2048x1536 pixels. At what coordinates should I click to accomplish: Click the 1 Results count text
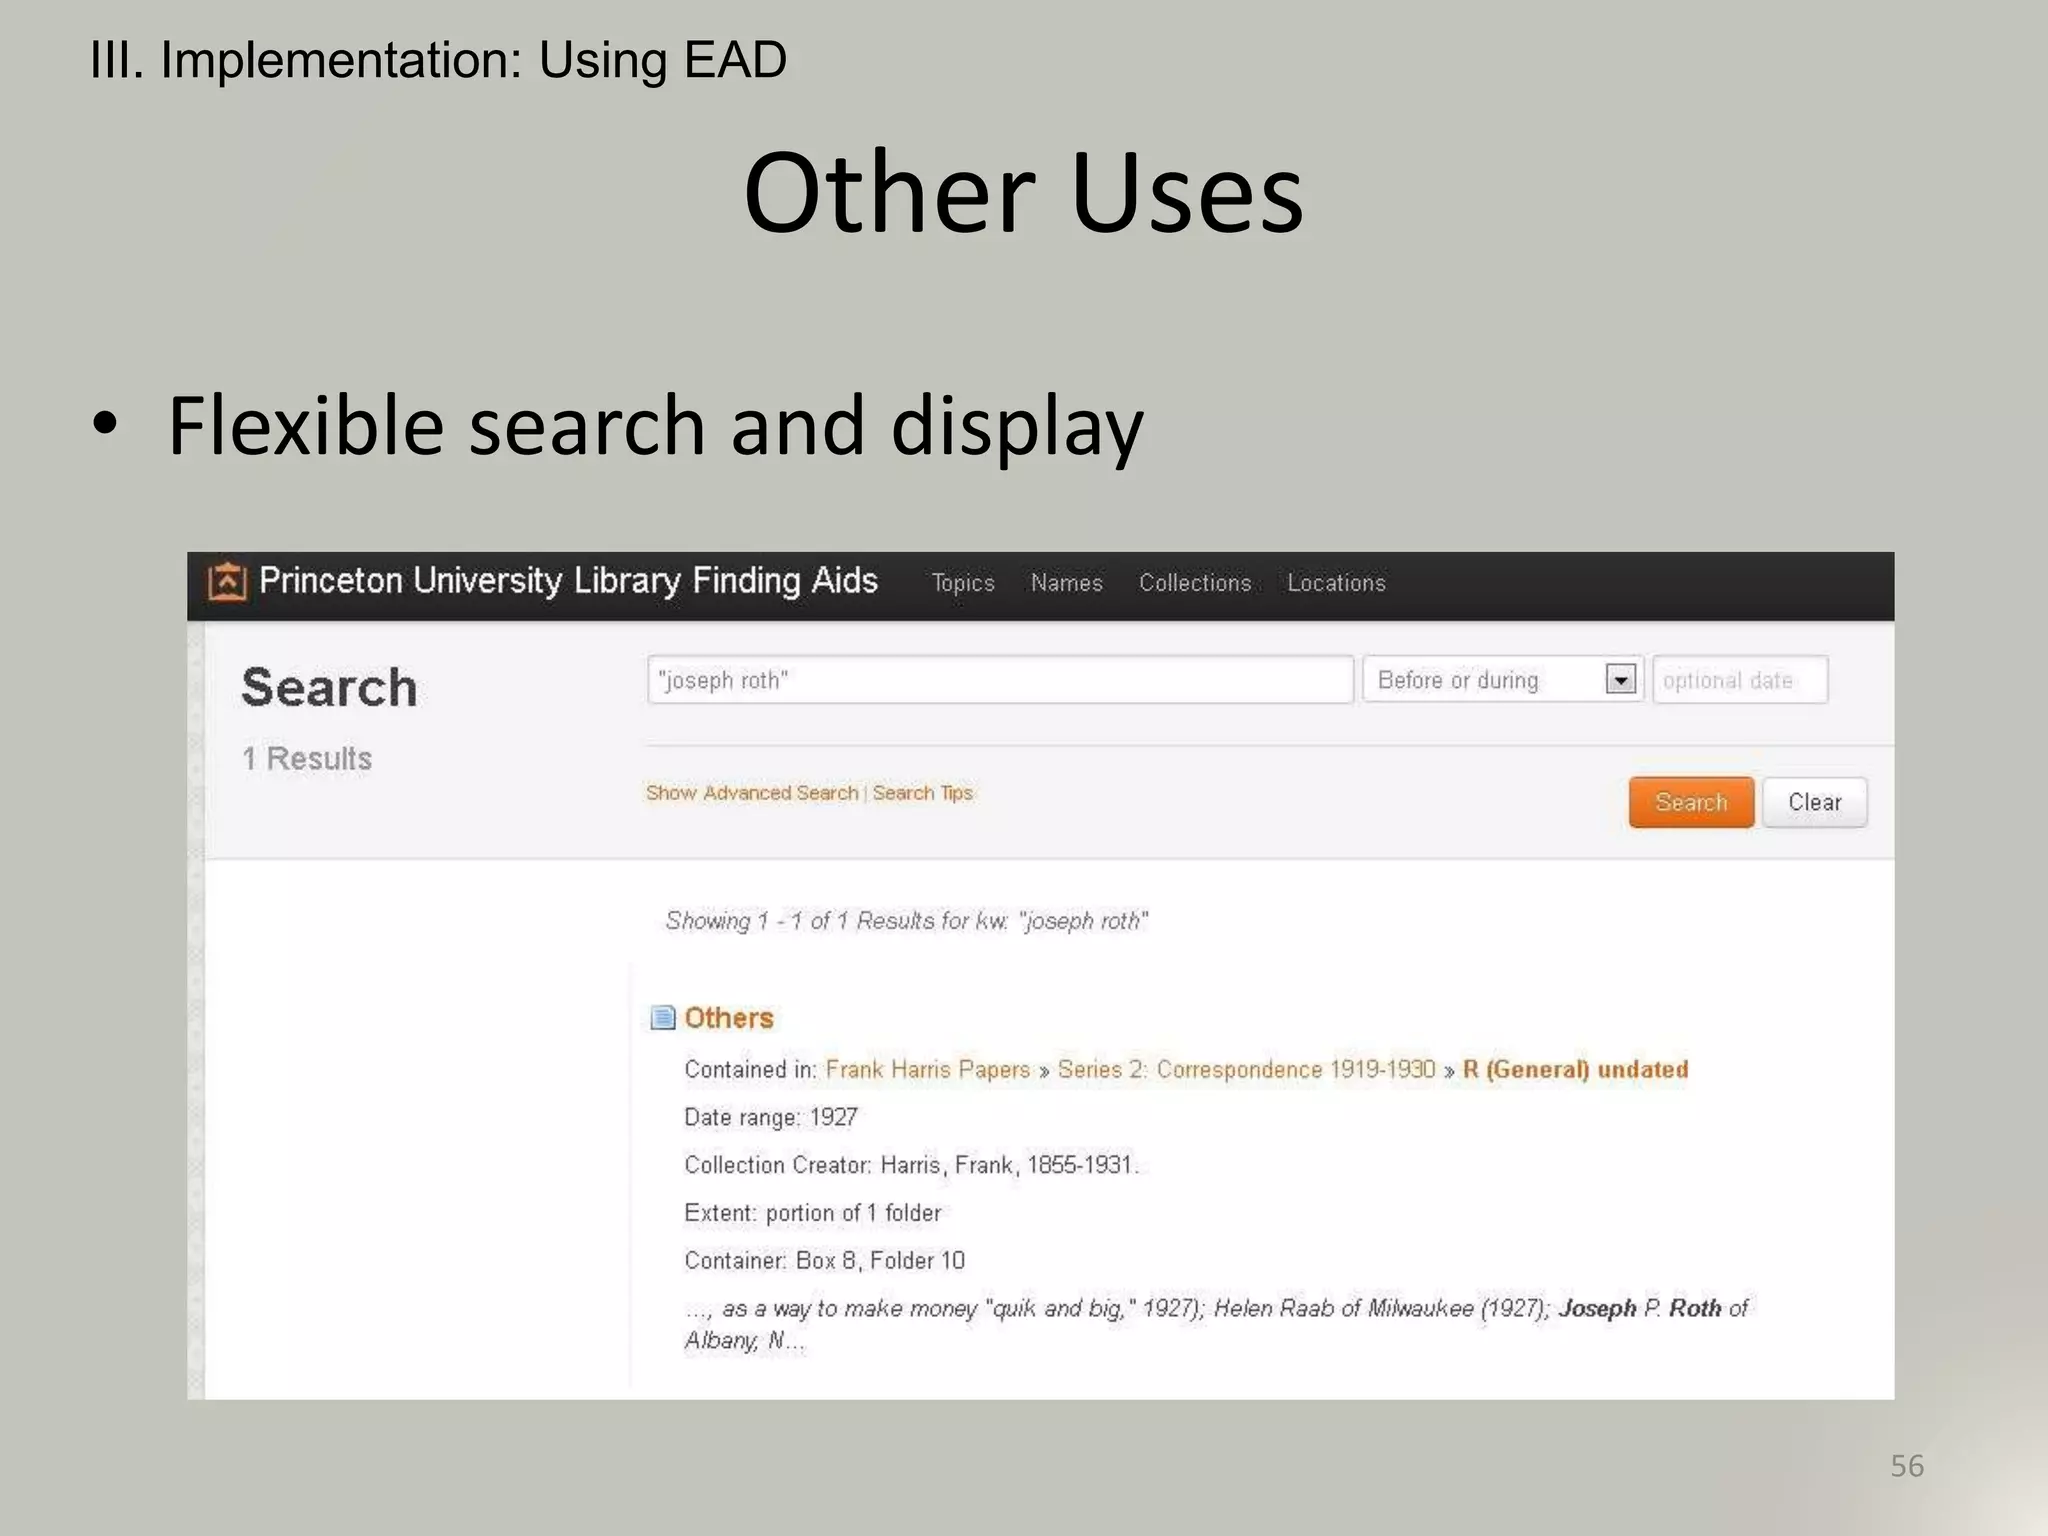(307, 758)
